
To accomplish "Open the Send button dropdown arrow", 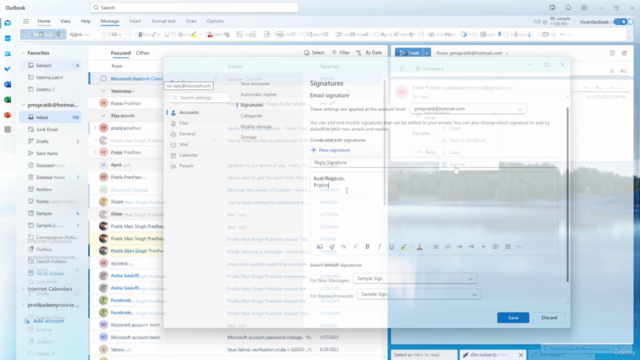I will pos(427,53).
